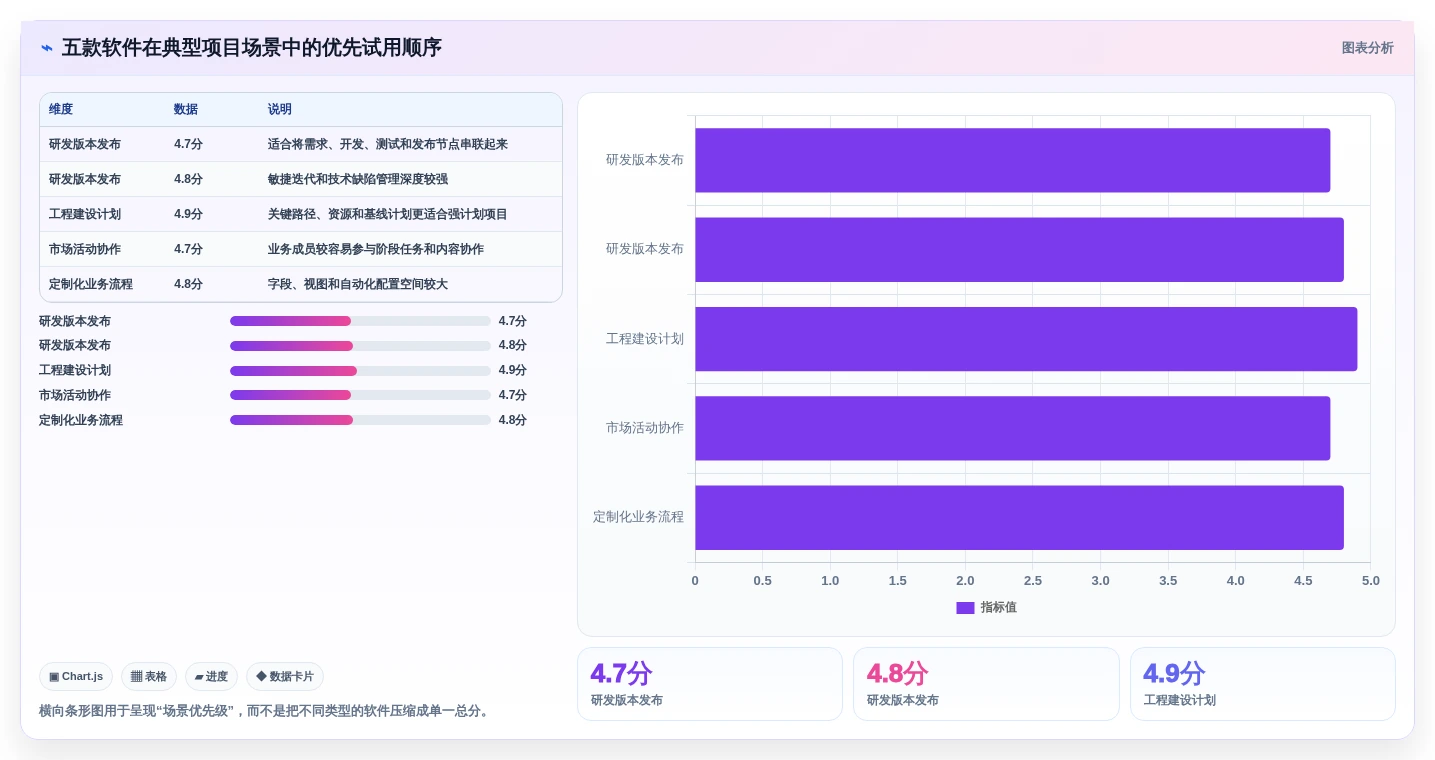Click the 数据 column header
The width and height of the screenshot is (1435, 760).
[186, 110]
